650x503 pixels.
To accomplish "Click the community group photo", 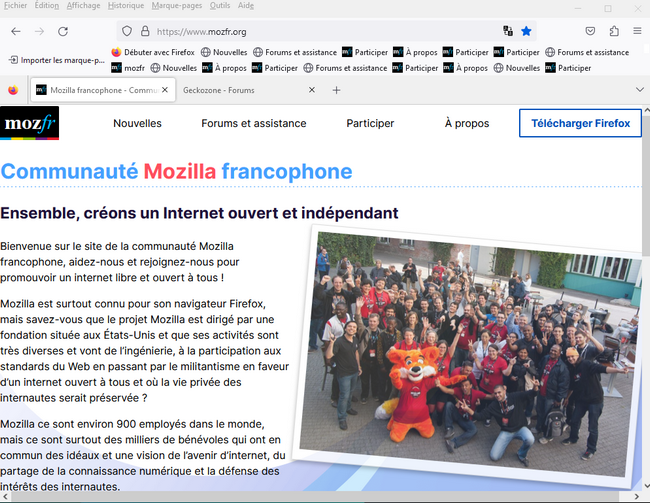I will click(468, 357).
